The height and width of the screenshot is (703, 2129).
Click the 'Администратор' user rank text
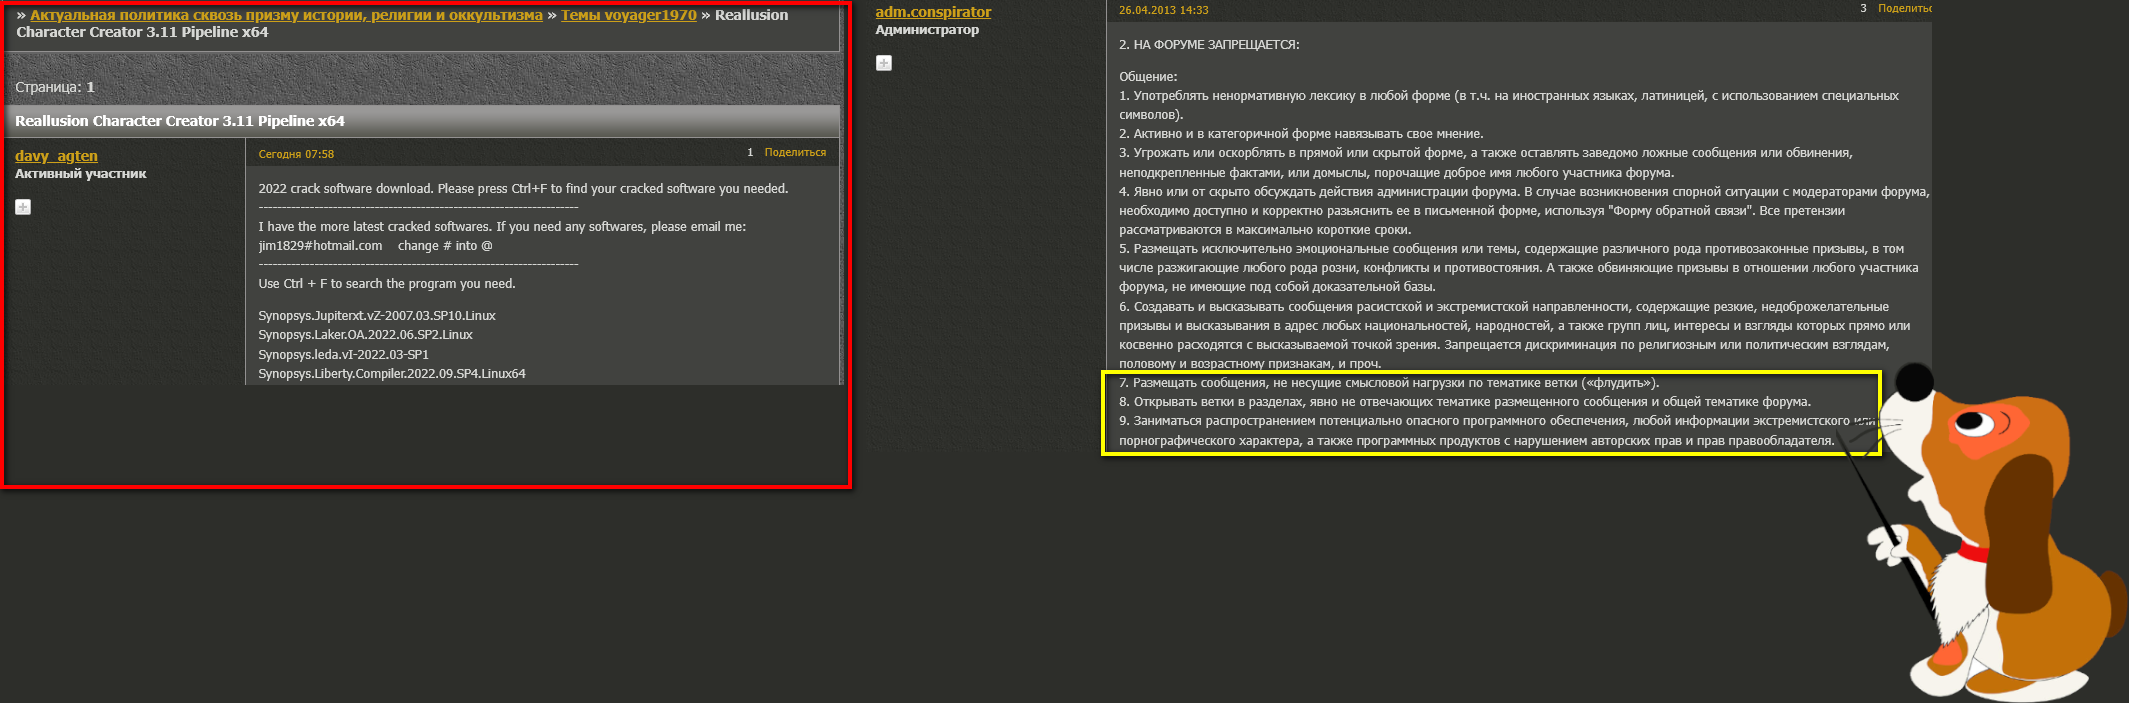(927, 30)
